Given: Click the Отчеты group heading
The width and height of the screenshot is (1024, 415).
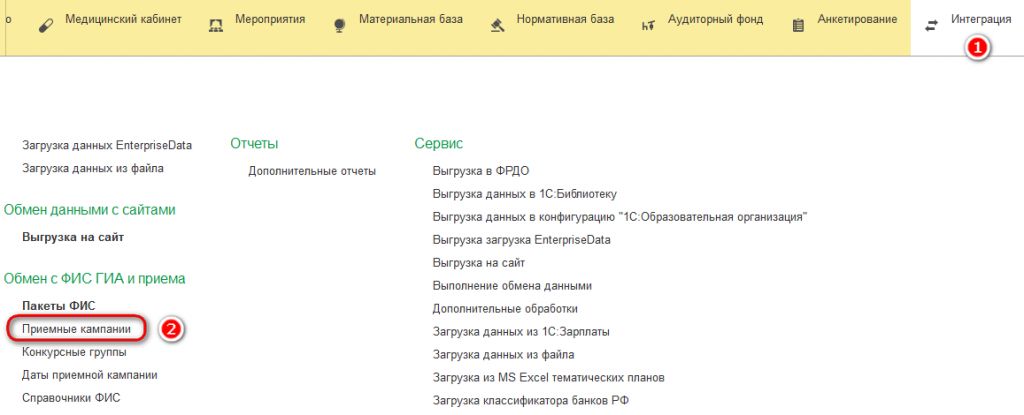Looking at the screenshot, I should tap(255, 144).
